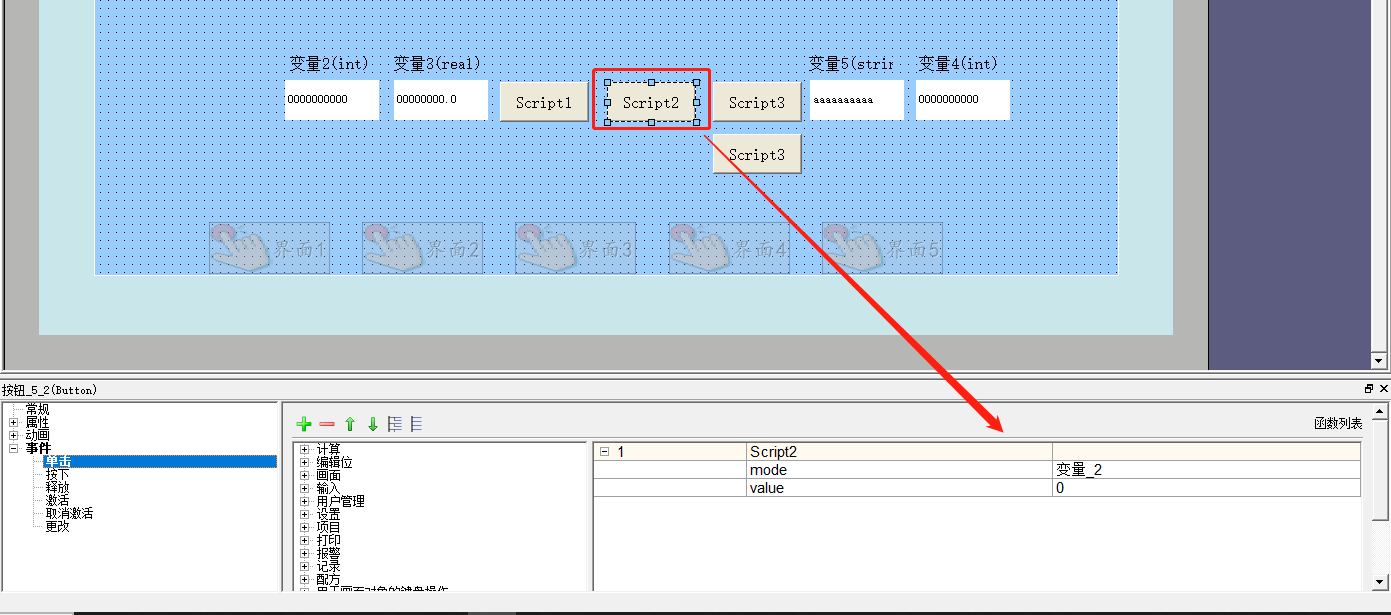Move the function down with the green down arrow
The height and width of the screenshot is (615, 1391).
[373, 424]
